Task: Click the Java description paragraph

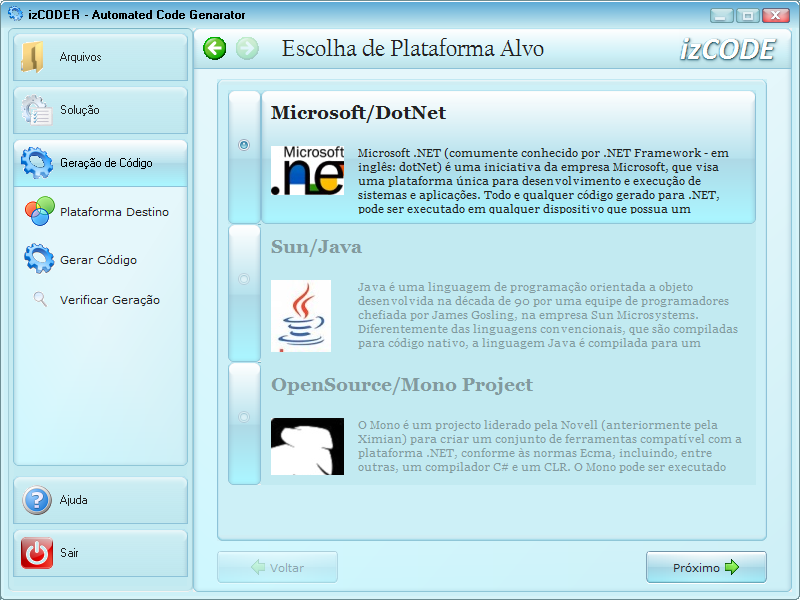Action: [548, 315]
